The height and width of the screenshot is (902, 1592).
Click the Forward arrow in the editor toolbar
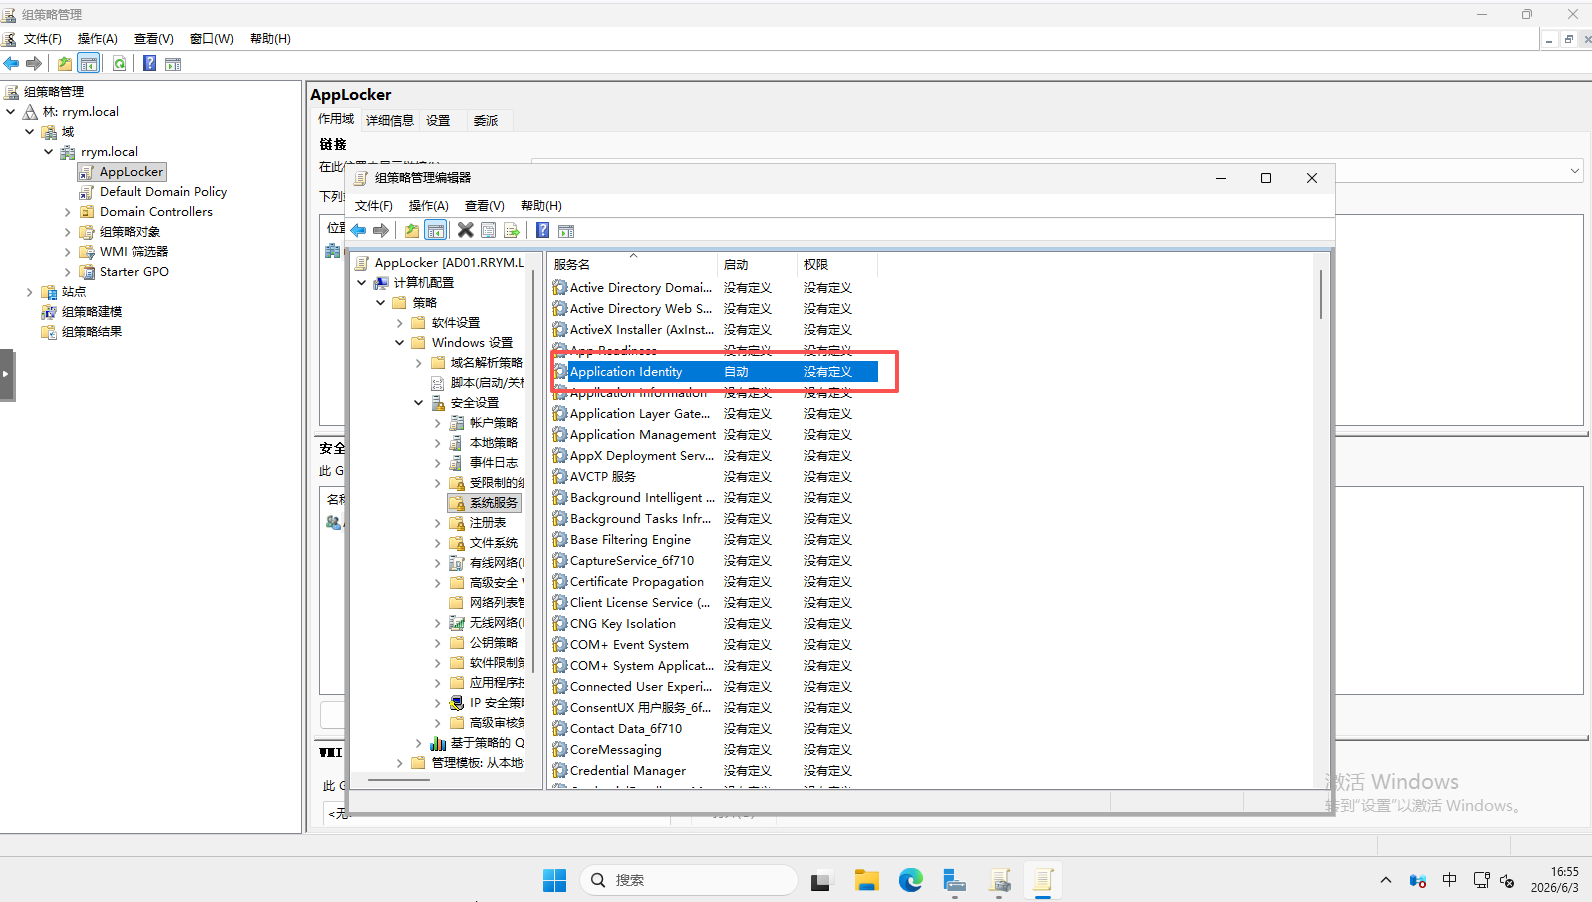pos(381,231)
